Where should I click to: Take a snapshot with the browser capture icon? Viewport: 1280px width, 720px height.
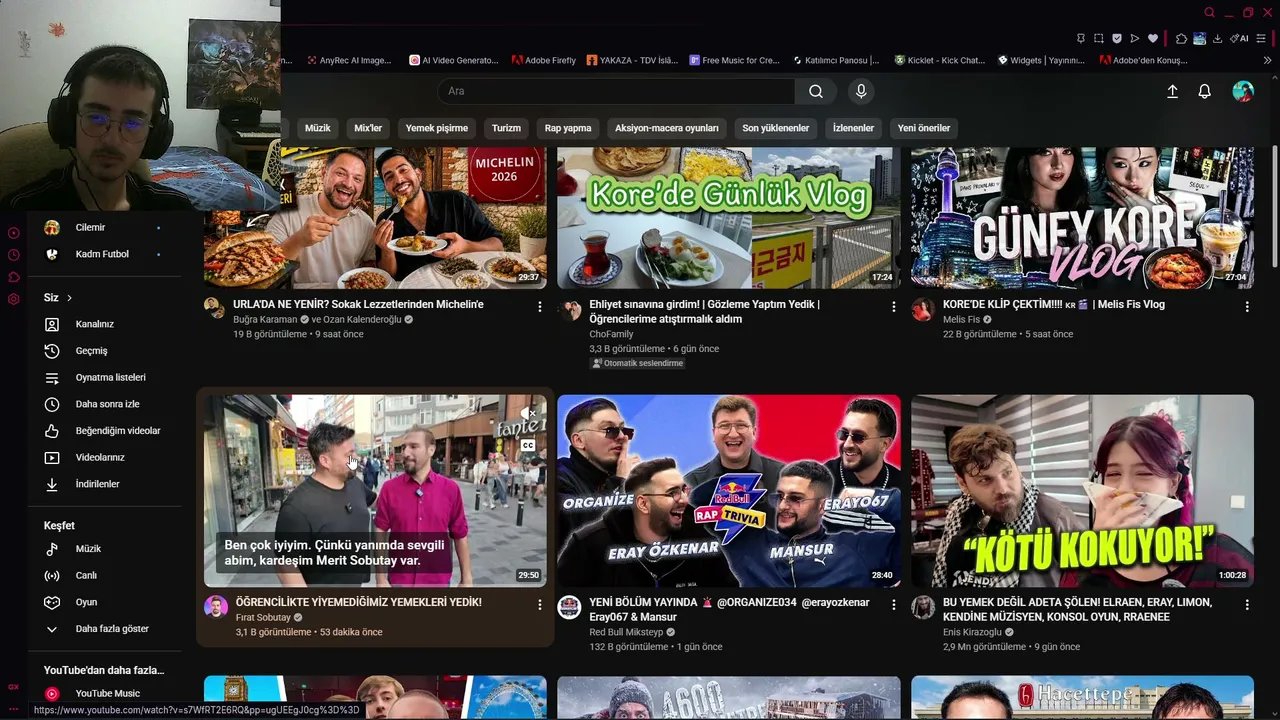point(1099,39)
